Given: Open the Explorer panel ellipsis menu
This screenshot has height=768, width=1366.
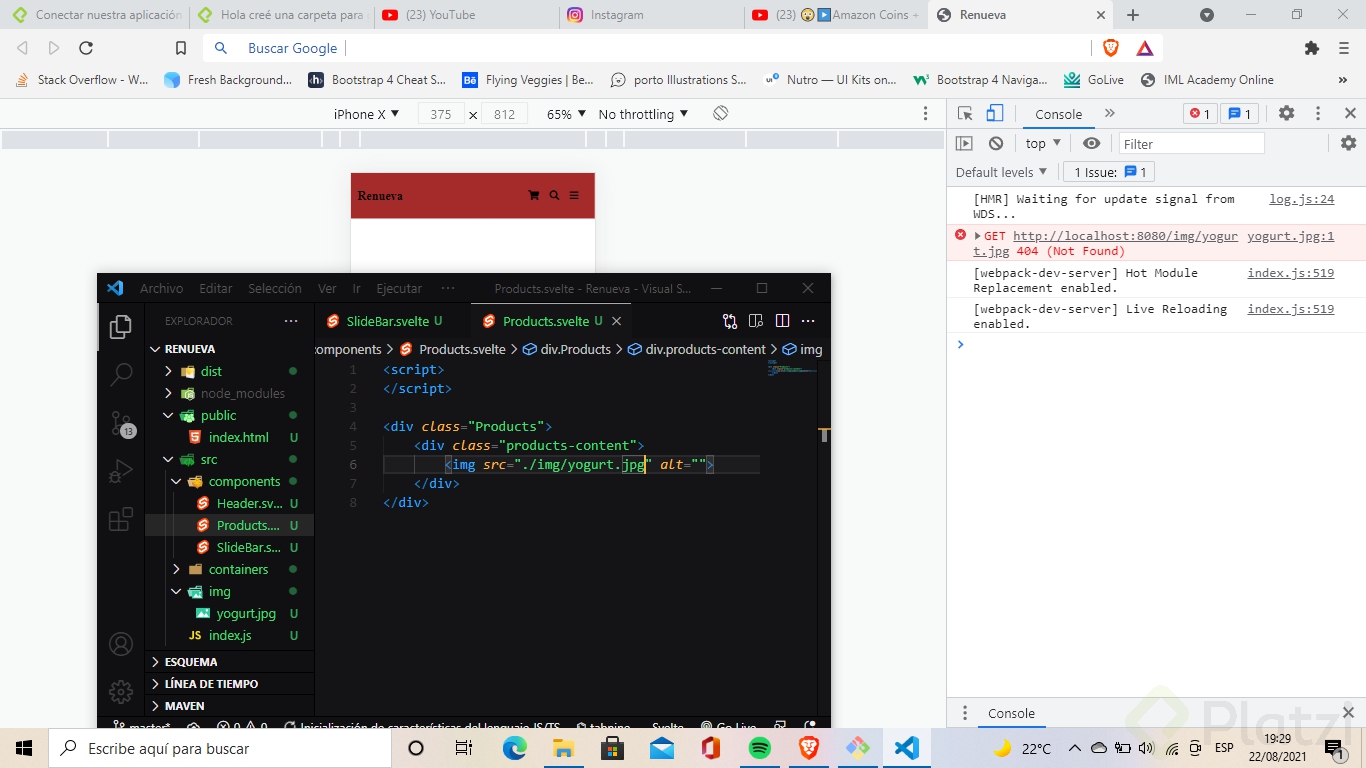Looking at the screenshot, I should pos(291,321).
